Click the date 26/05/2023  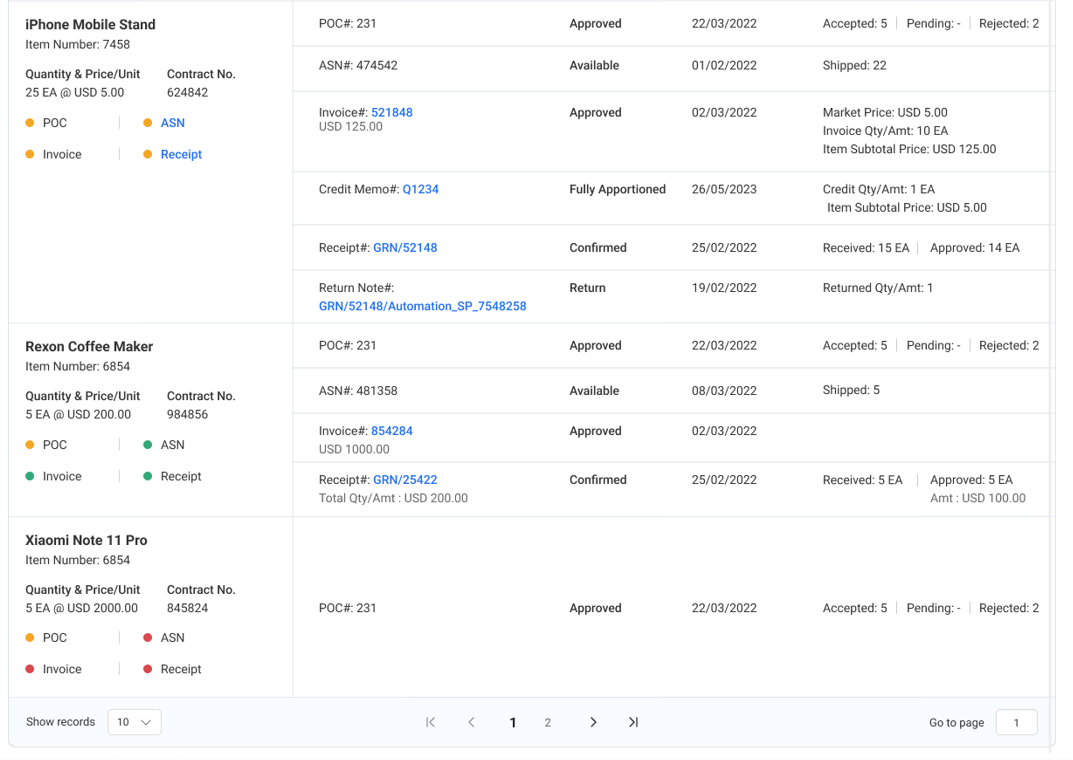(724, 189)
